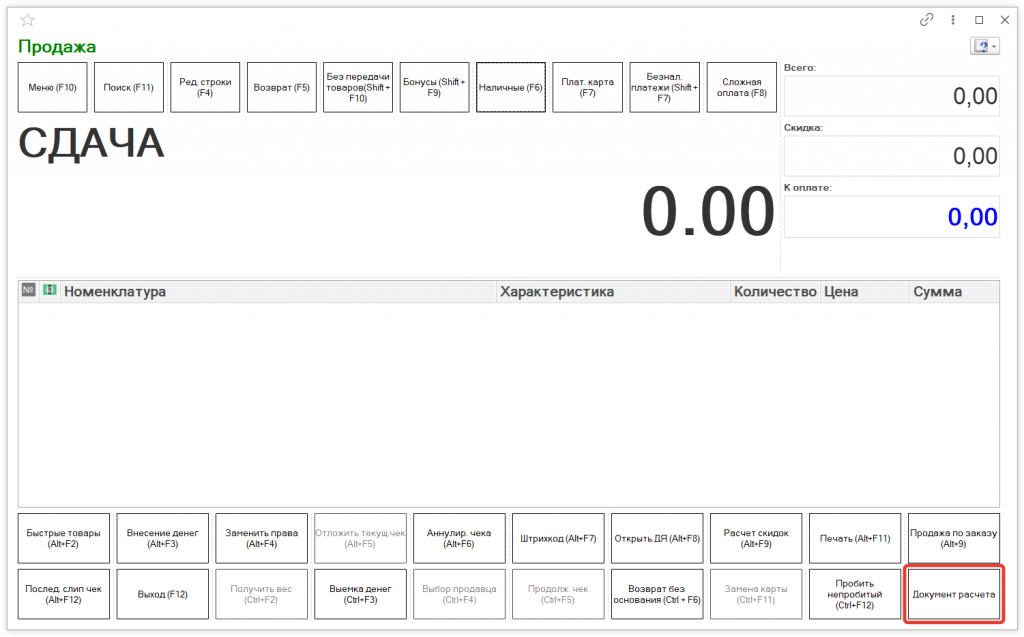This screenshot has height=637, width=1024.
Task: Click the Всего total field
Action: click(891, 96)
